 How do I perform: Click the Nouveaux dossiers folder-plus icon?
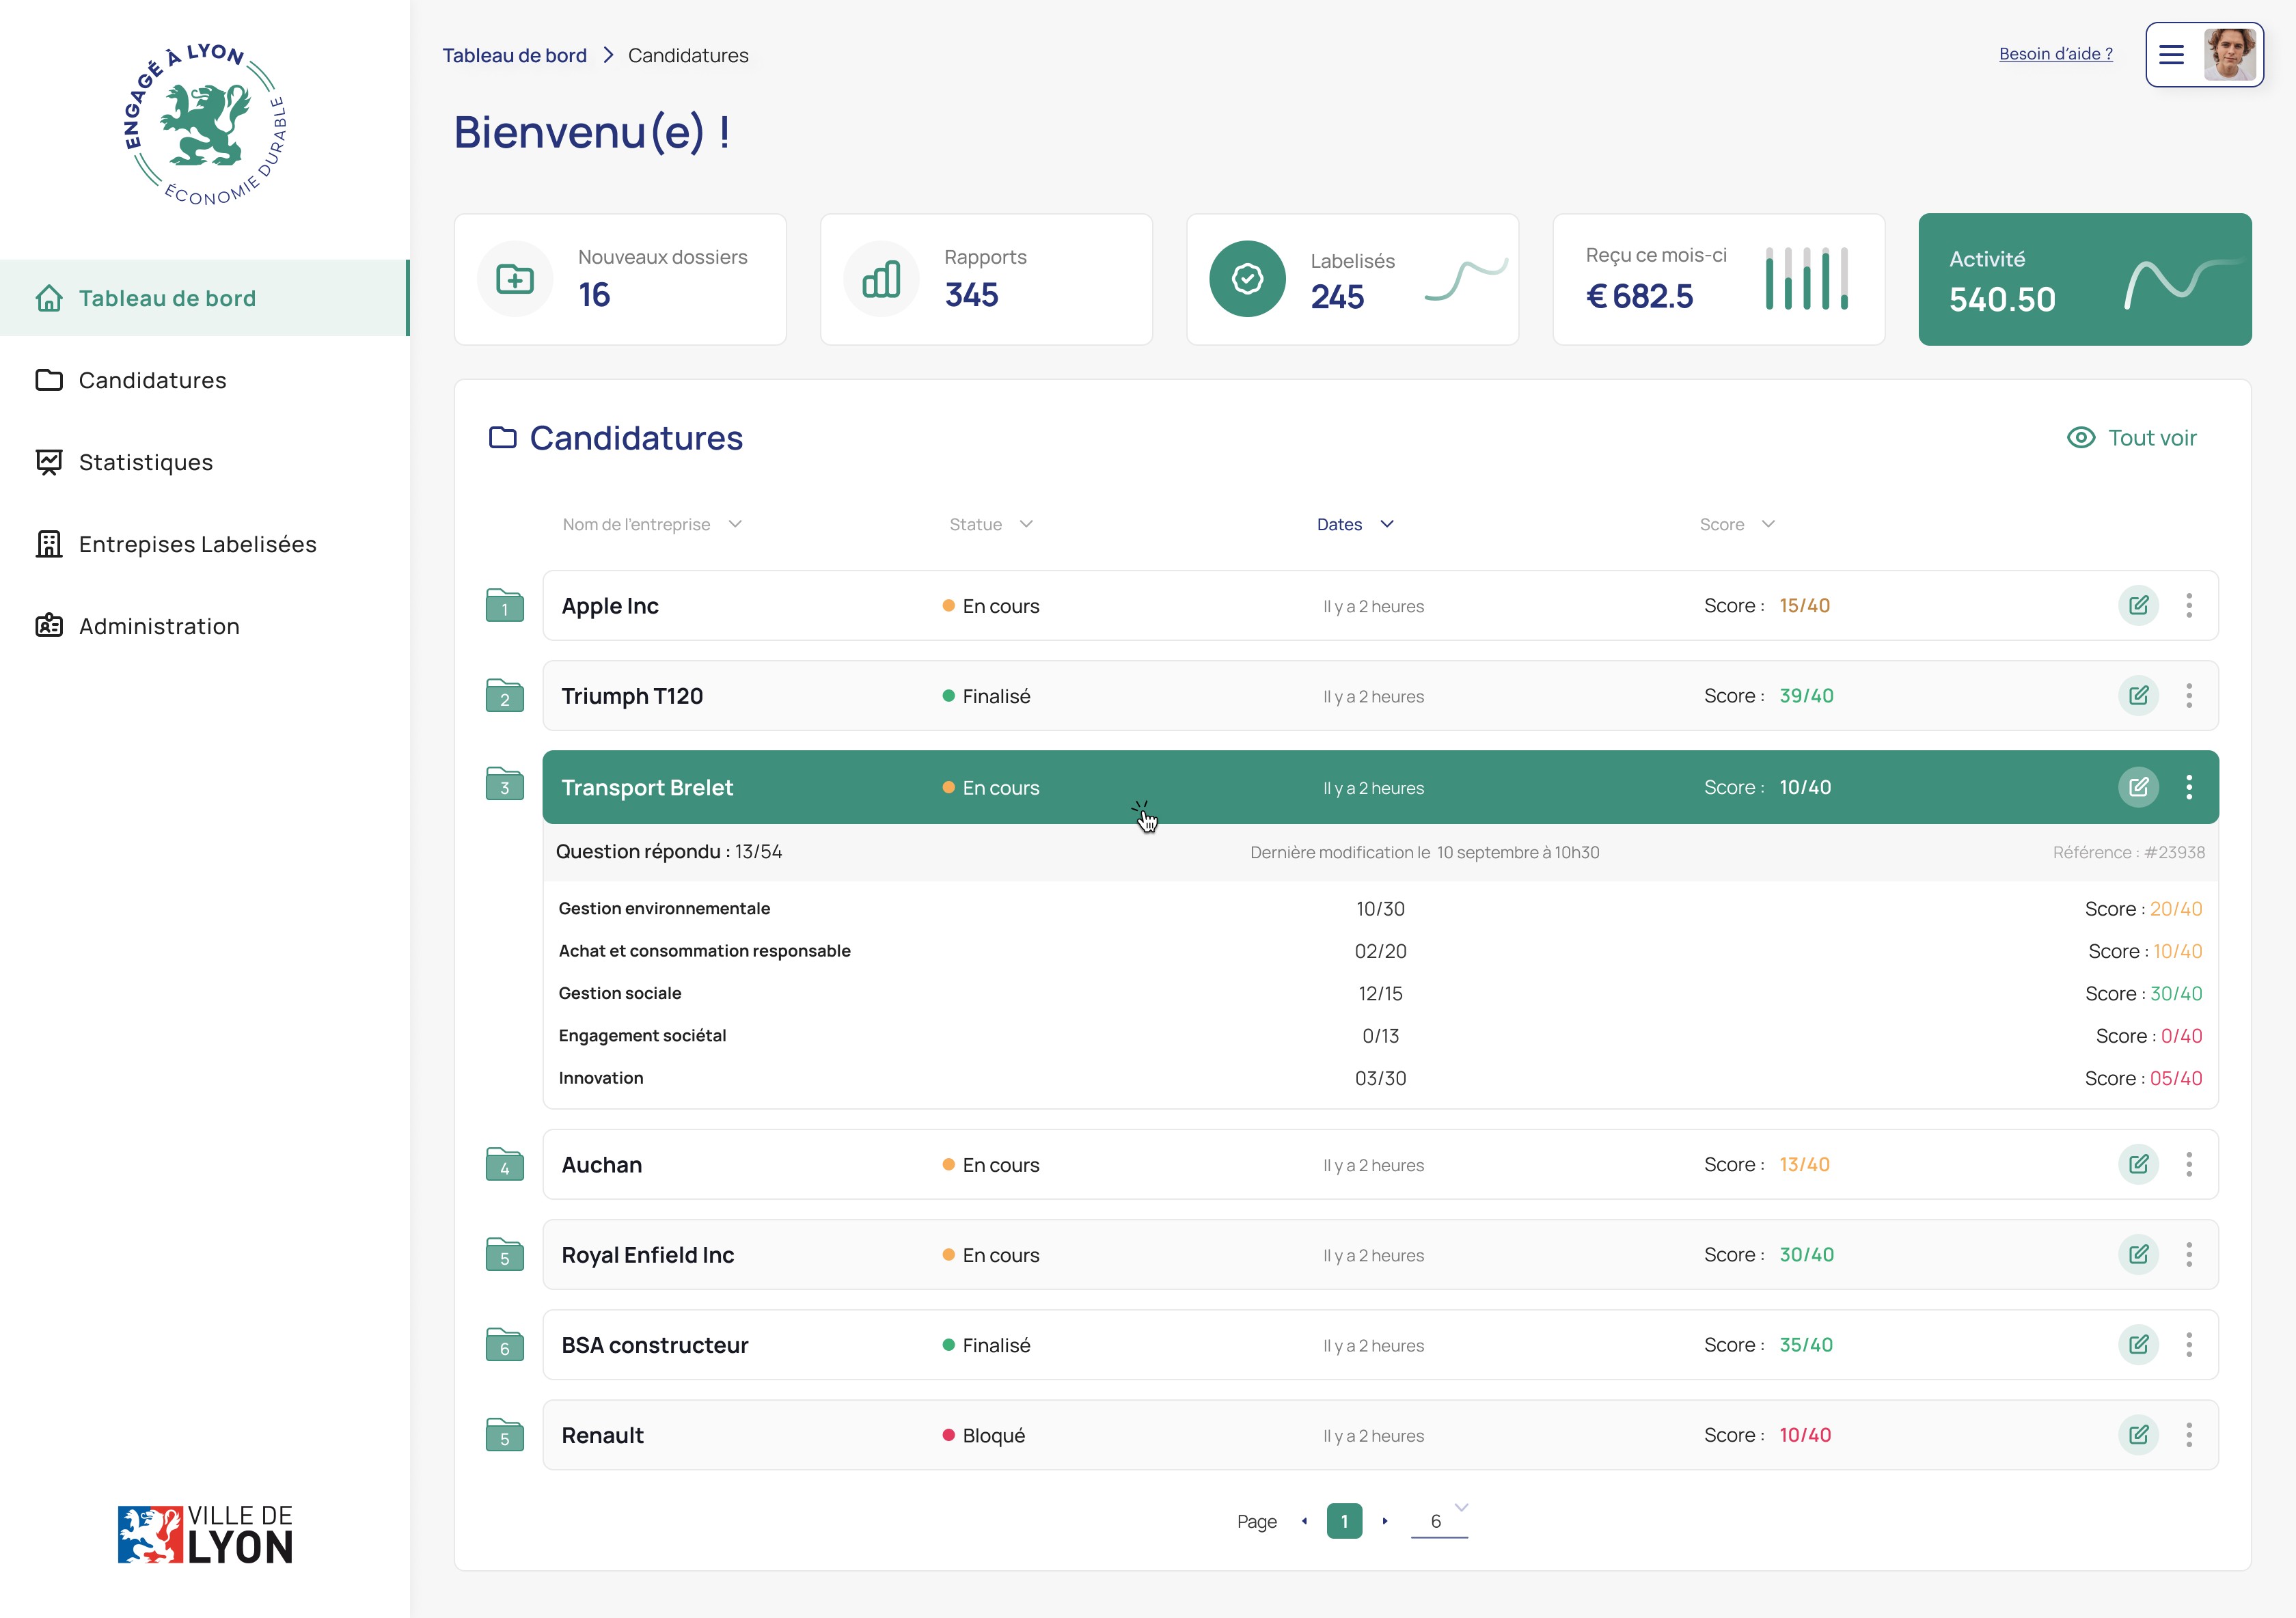pyautogui.click(x=515, y=279)
